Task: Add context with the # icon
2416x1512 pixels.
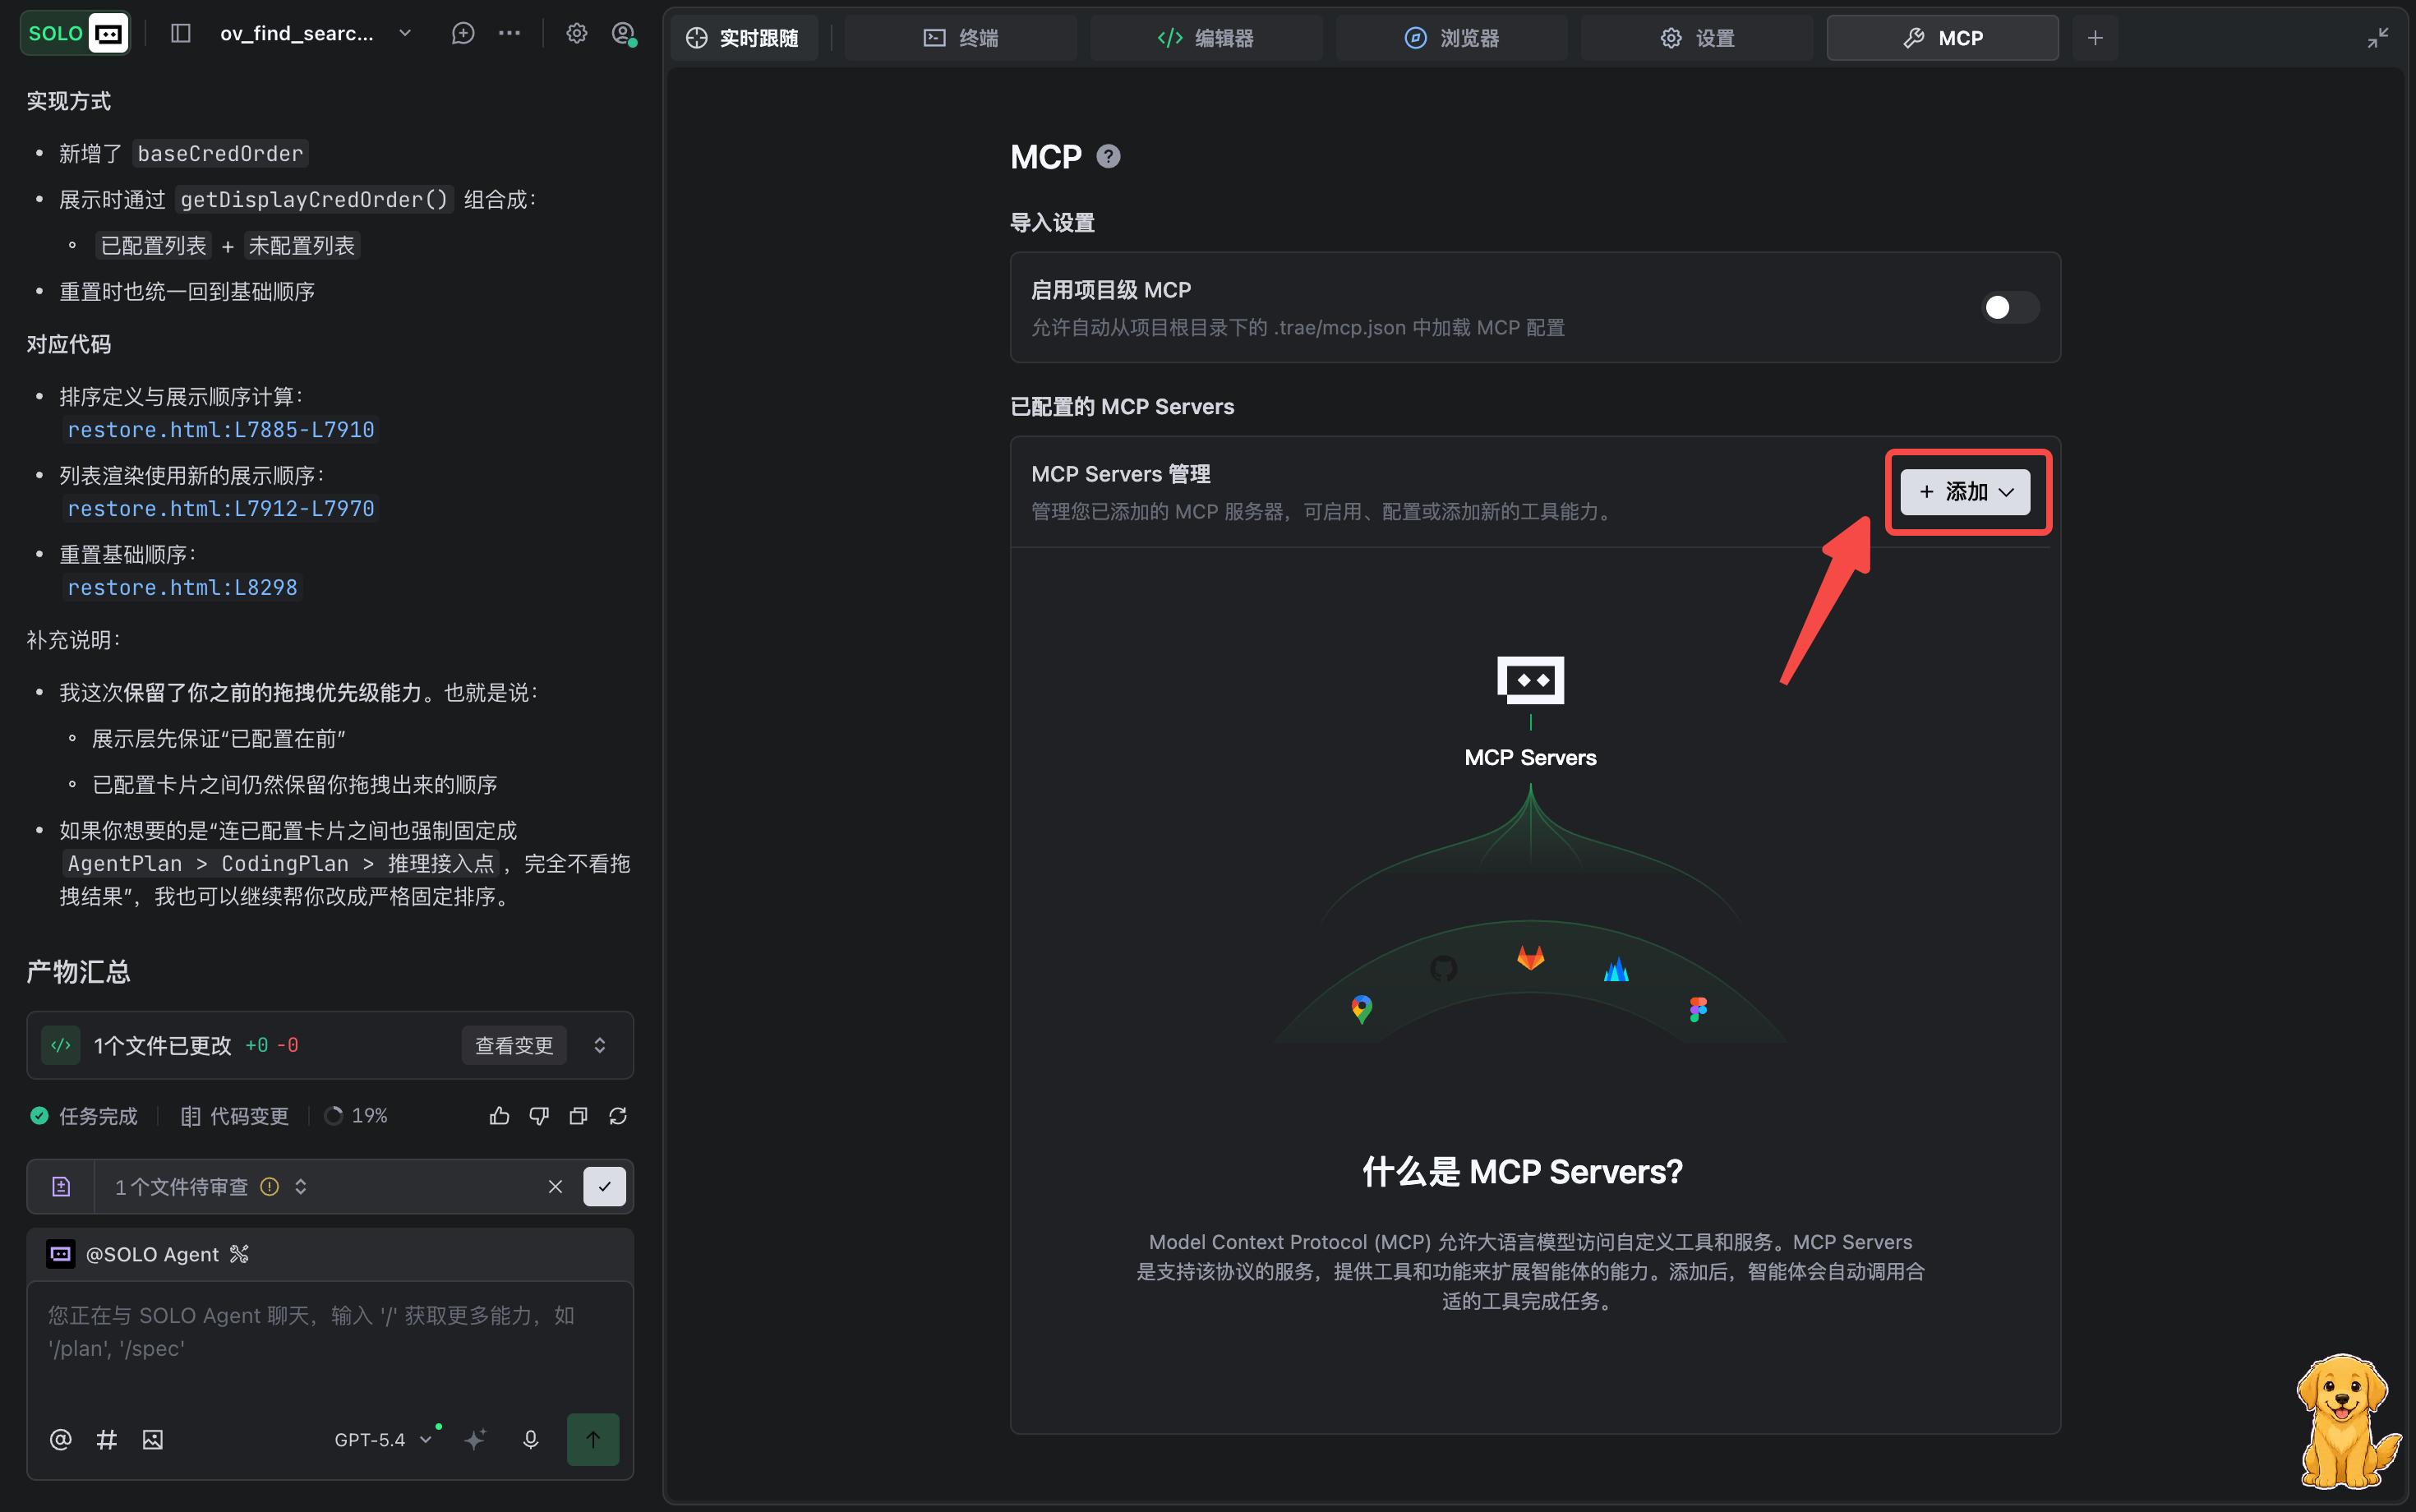Action: tap(107, 1439)
